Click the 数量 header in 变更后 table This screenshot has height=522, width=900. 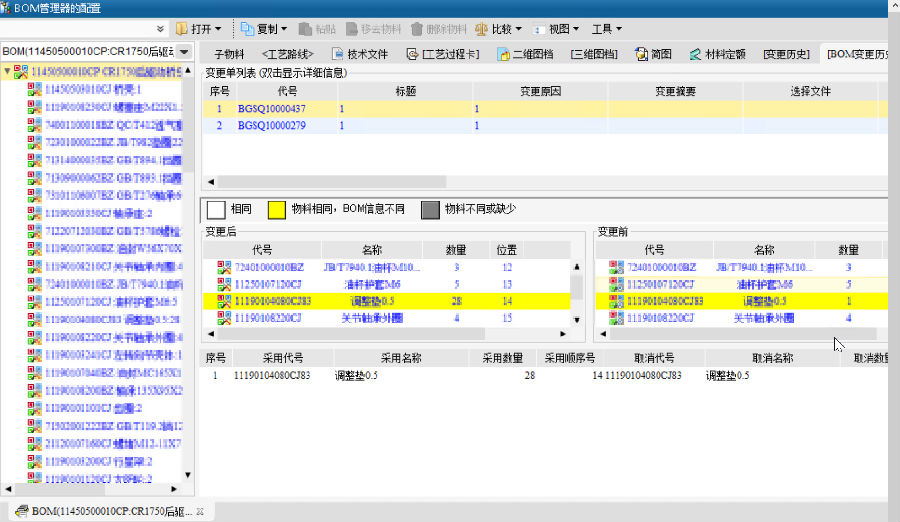[456, 250]
